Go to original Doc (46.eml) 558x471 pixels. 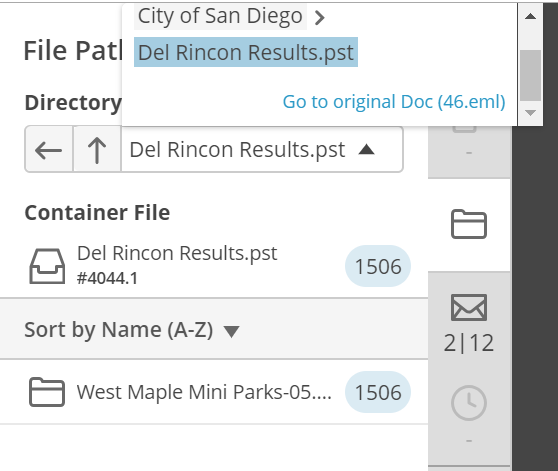click(x=394, y=102)
